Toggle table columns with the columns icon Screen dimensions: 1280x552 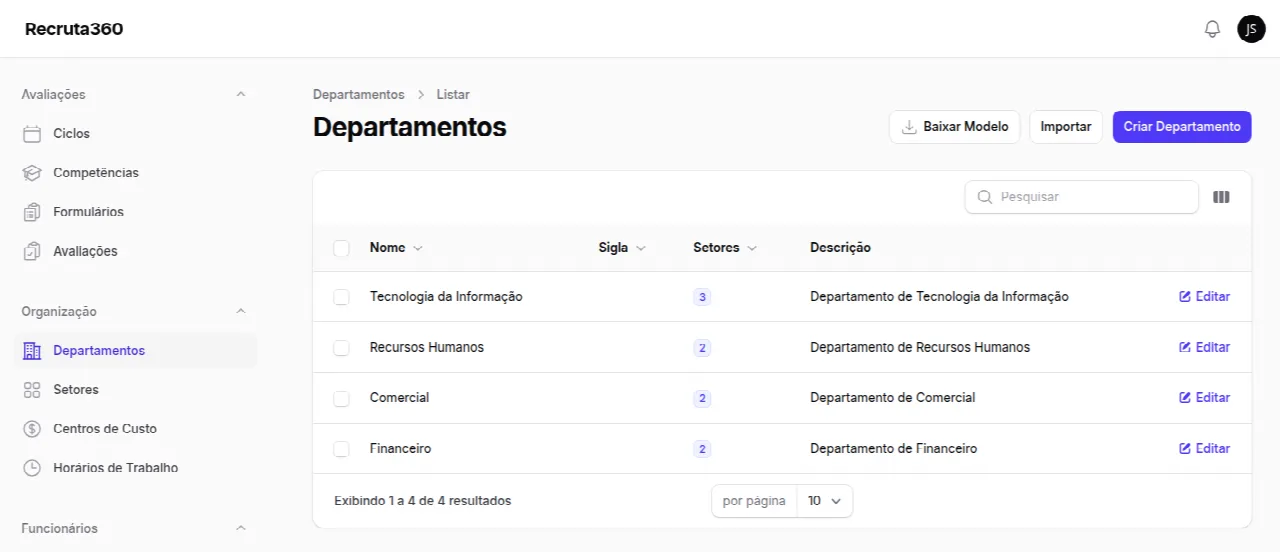1221,197
